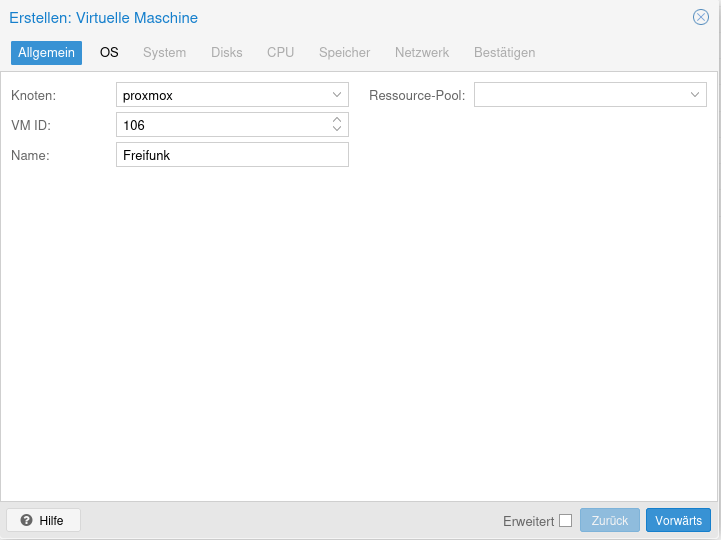
Task: Switch to the Speicher tab
Action: tap(344, 52)
